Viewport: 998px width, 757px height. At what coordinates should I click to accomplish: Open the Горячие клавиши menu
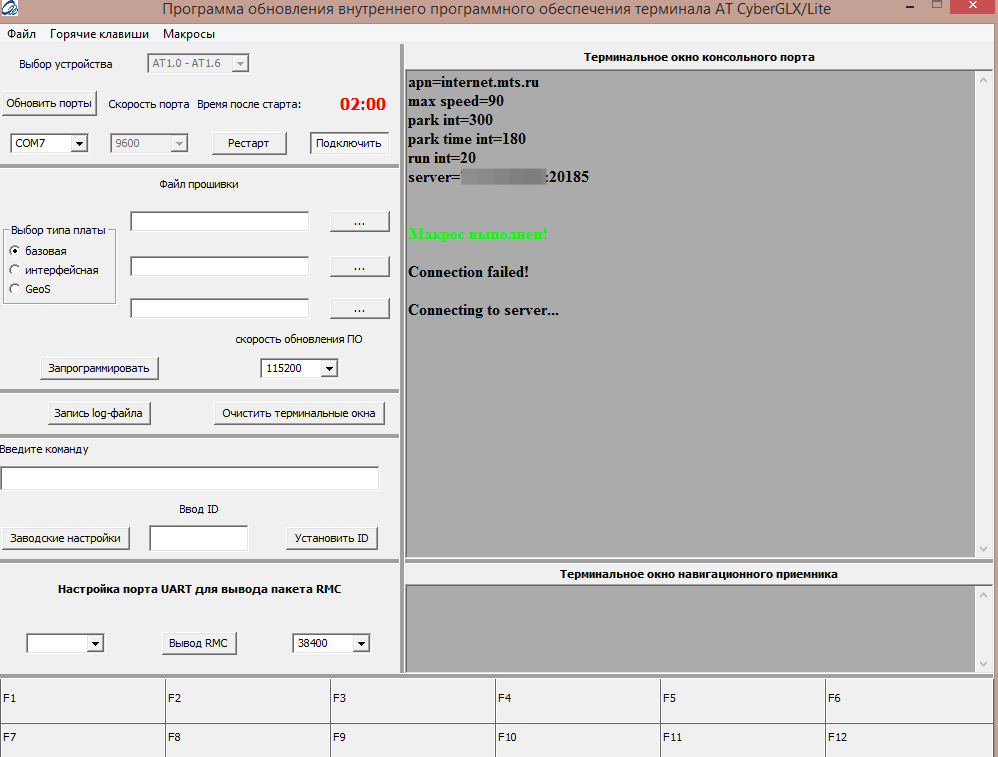pyautogui.click(x=99, y=34)
